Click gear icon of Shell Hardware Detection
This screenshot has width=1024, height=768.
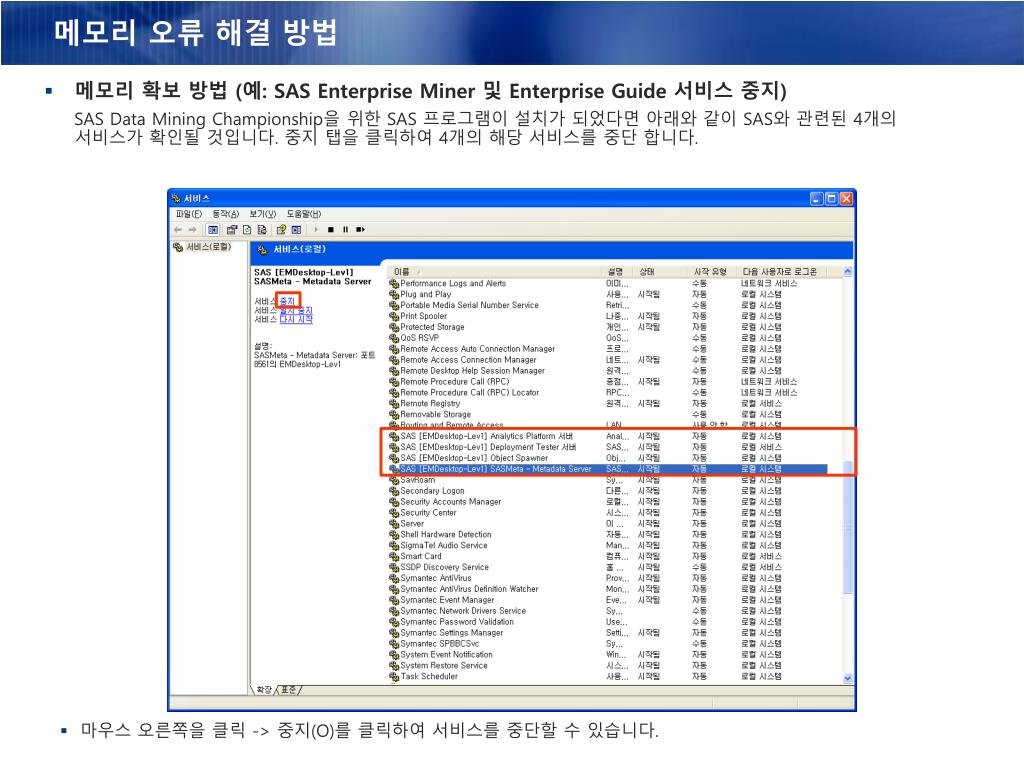click(394, 534)
